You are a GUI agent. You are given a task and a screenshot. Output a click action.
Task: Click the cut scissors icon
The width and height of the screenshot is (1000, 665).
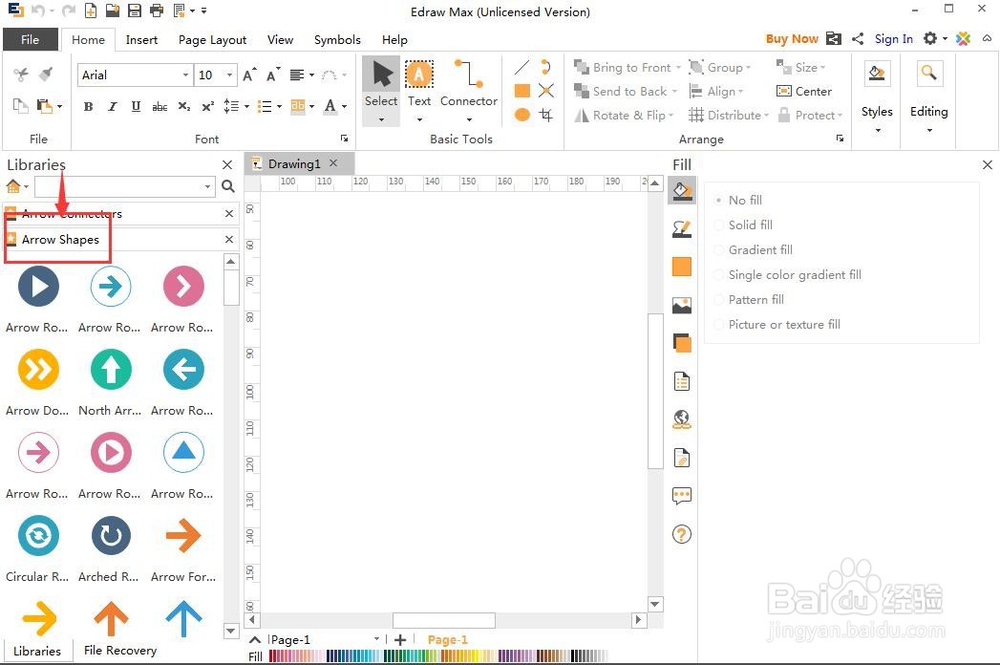coord(21,75)
